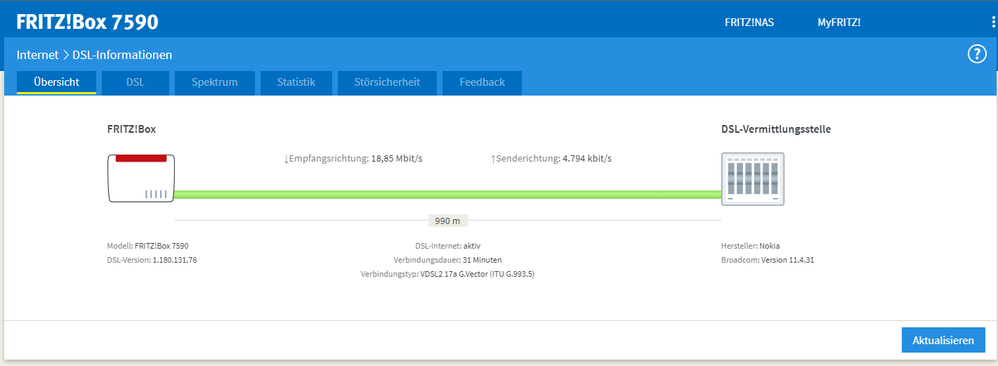
Task: Select the Übersicht tab
Action: pyautogui.click(x=57, y=82)
